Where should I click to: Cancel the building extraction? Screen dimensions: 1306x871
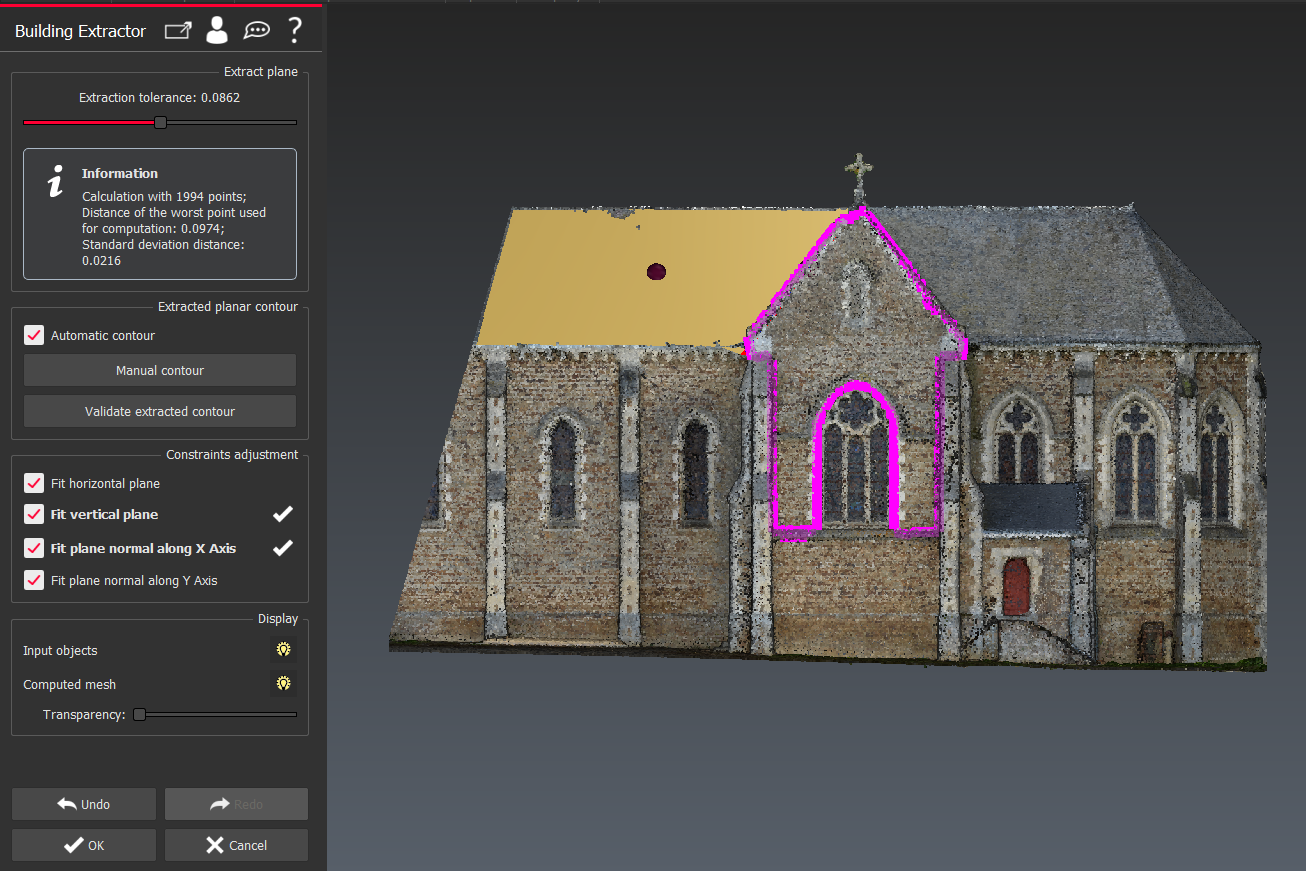pyautogui.click(x=236, y=845)
